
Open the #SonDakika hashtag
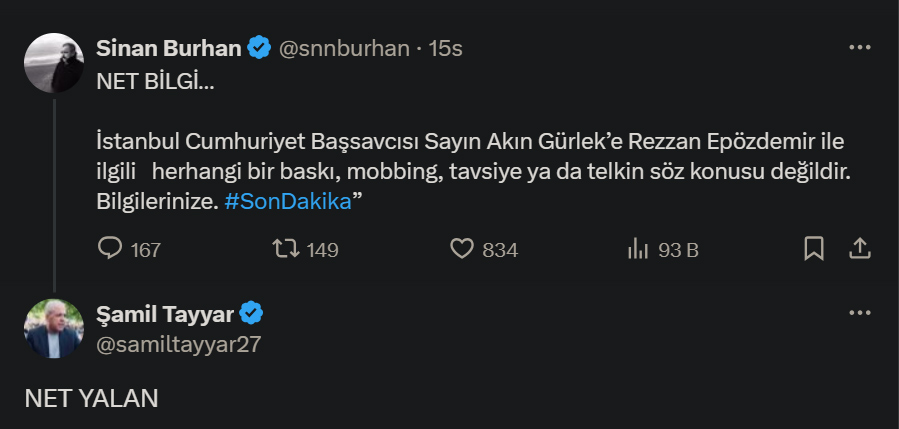pyautogui.click(x=288, y=202)
